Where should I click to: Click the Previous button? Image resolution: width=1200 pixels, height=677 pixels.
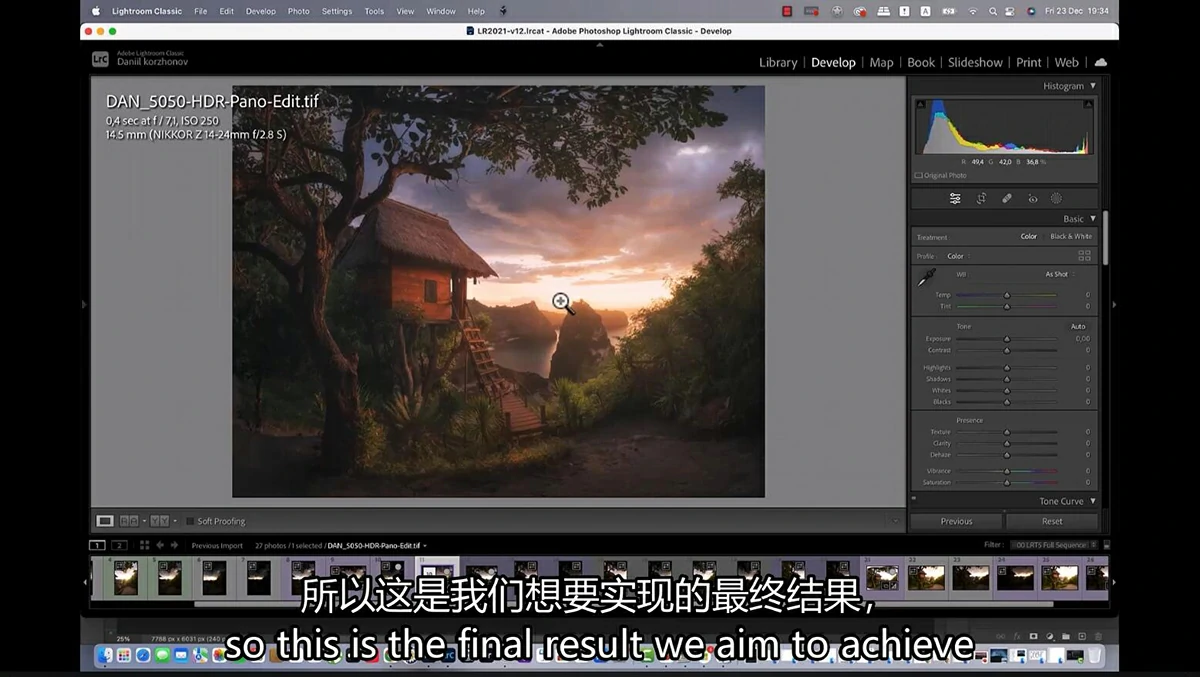[x=956, y=521]
